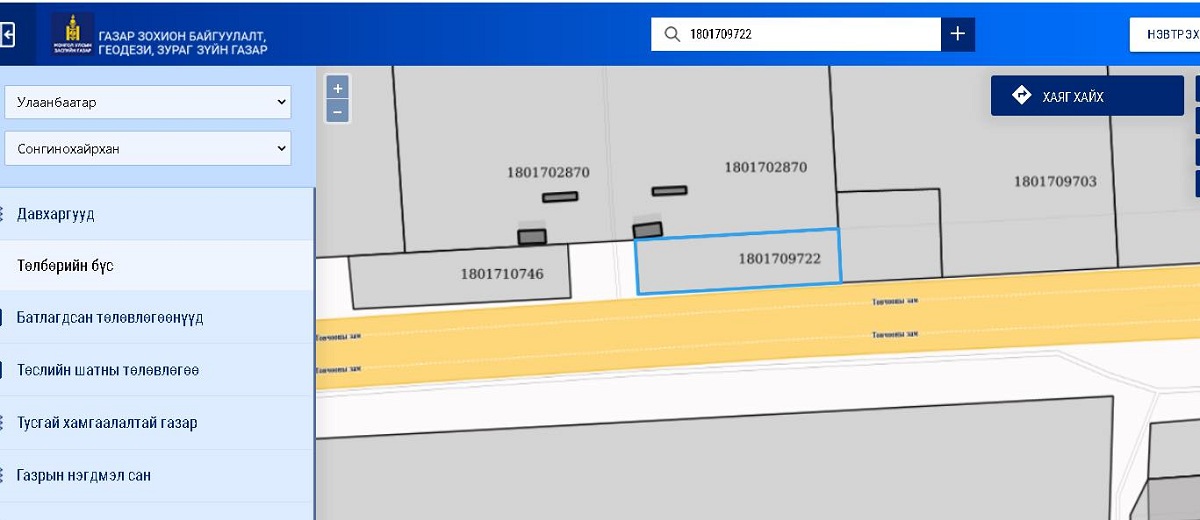The height and width of the screenshot is (520, 1200).
Task: Open Газрын нэгдмэл сан item
Action: tap(84, 475)
